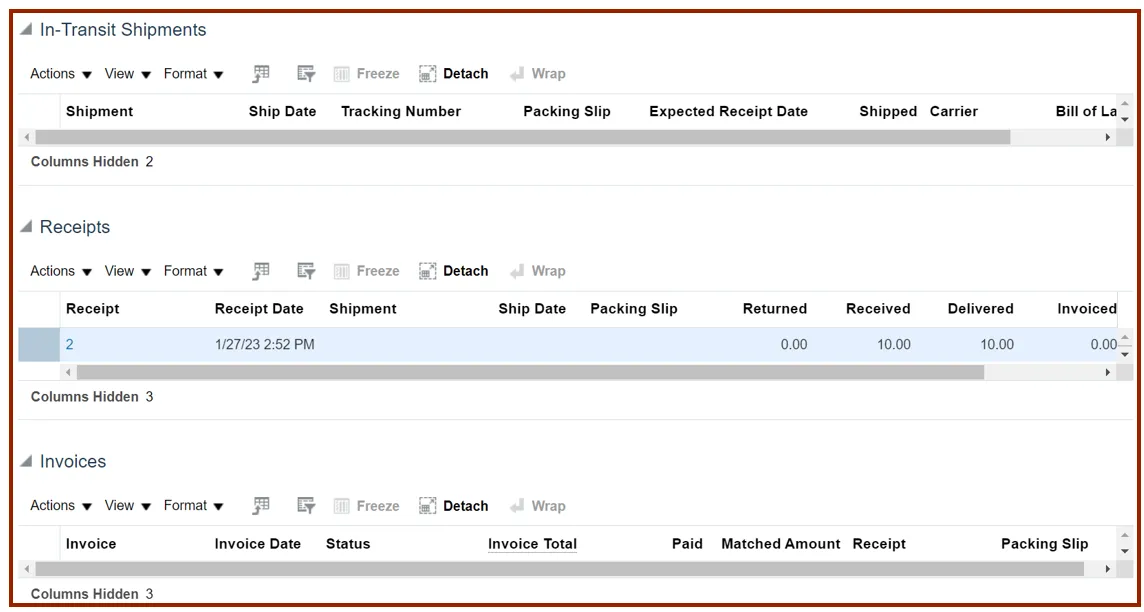Click Detach icon in In-Transit Shipments toolbar

pyautogui.click(x=428, y=74)
